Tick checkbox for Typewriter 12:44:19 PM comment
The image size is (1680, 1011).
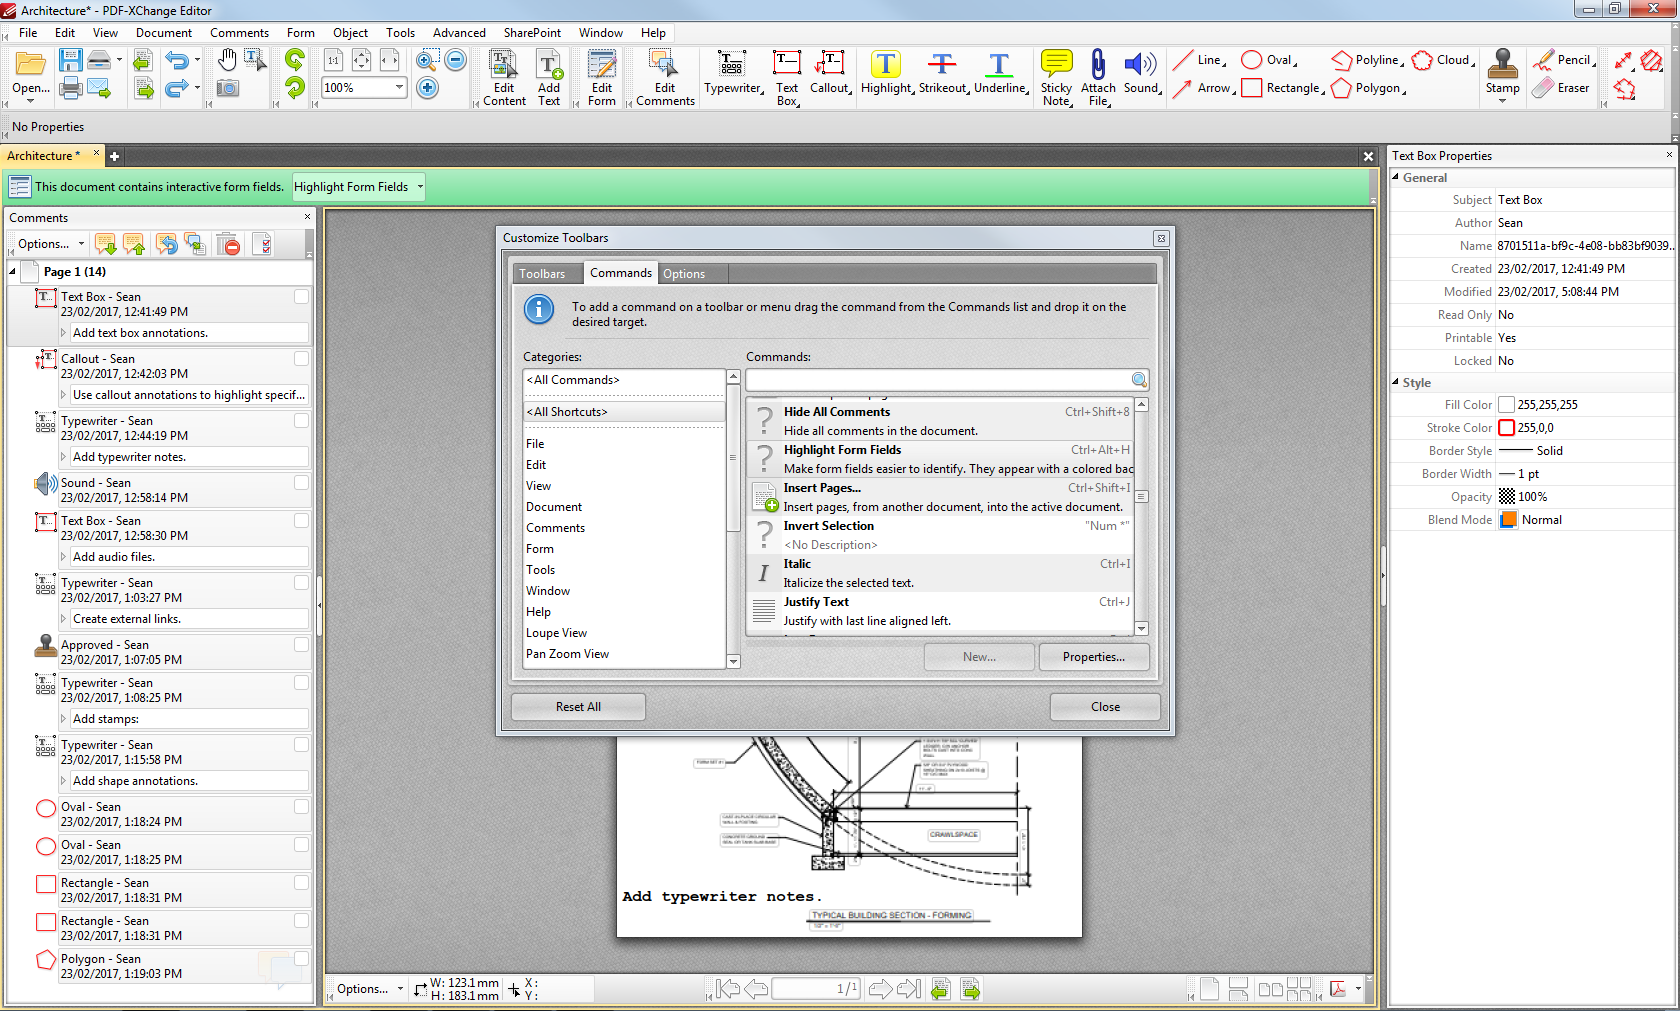(301, 421)
